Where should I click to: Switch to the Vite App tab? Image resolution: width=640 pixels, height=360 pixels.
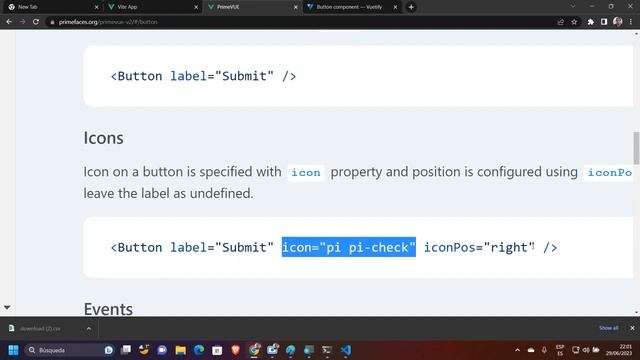pyautogui.click(x=151, y=7)
